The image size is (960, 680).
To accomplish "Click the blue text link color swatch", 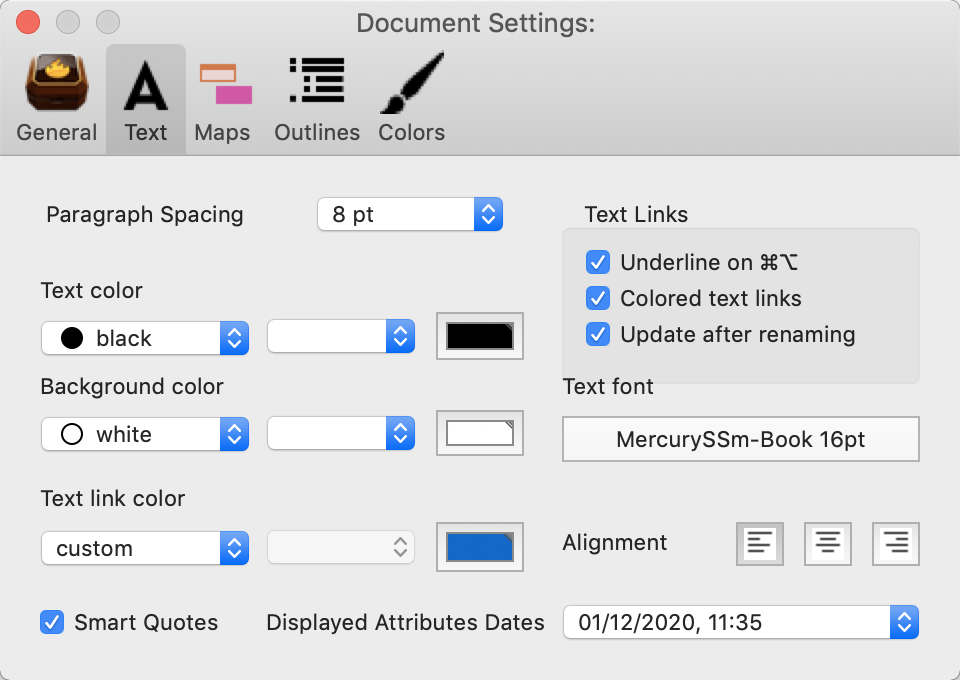I will click(x=479, y=547).
